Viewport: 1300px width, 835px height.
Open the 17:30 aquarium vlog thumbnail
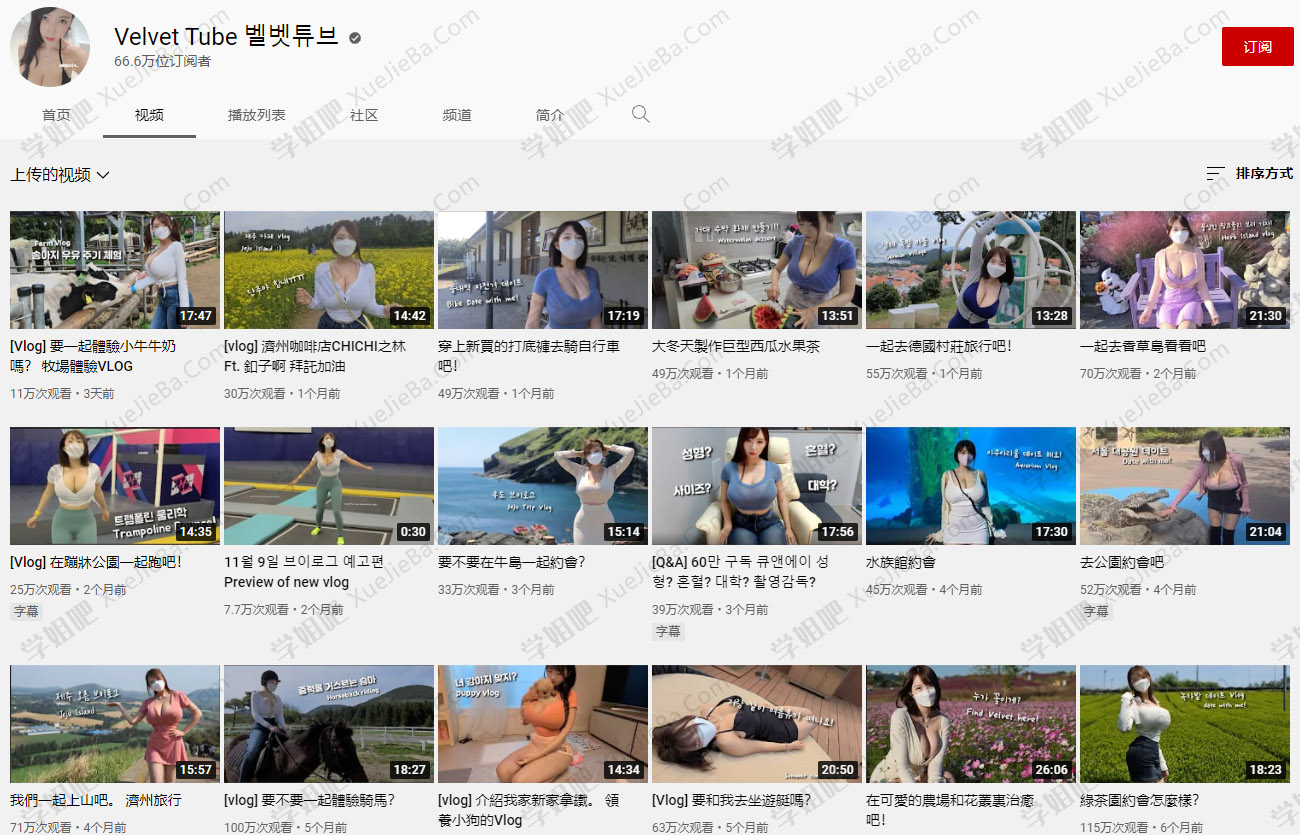click(x=971, y=486)
